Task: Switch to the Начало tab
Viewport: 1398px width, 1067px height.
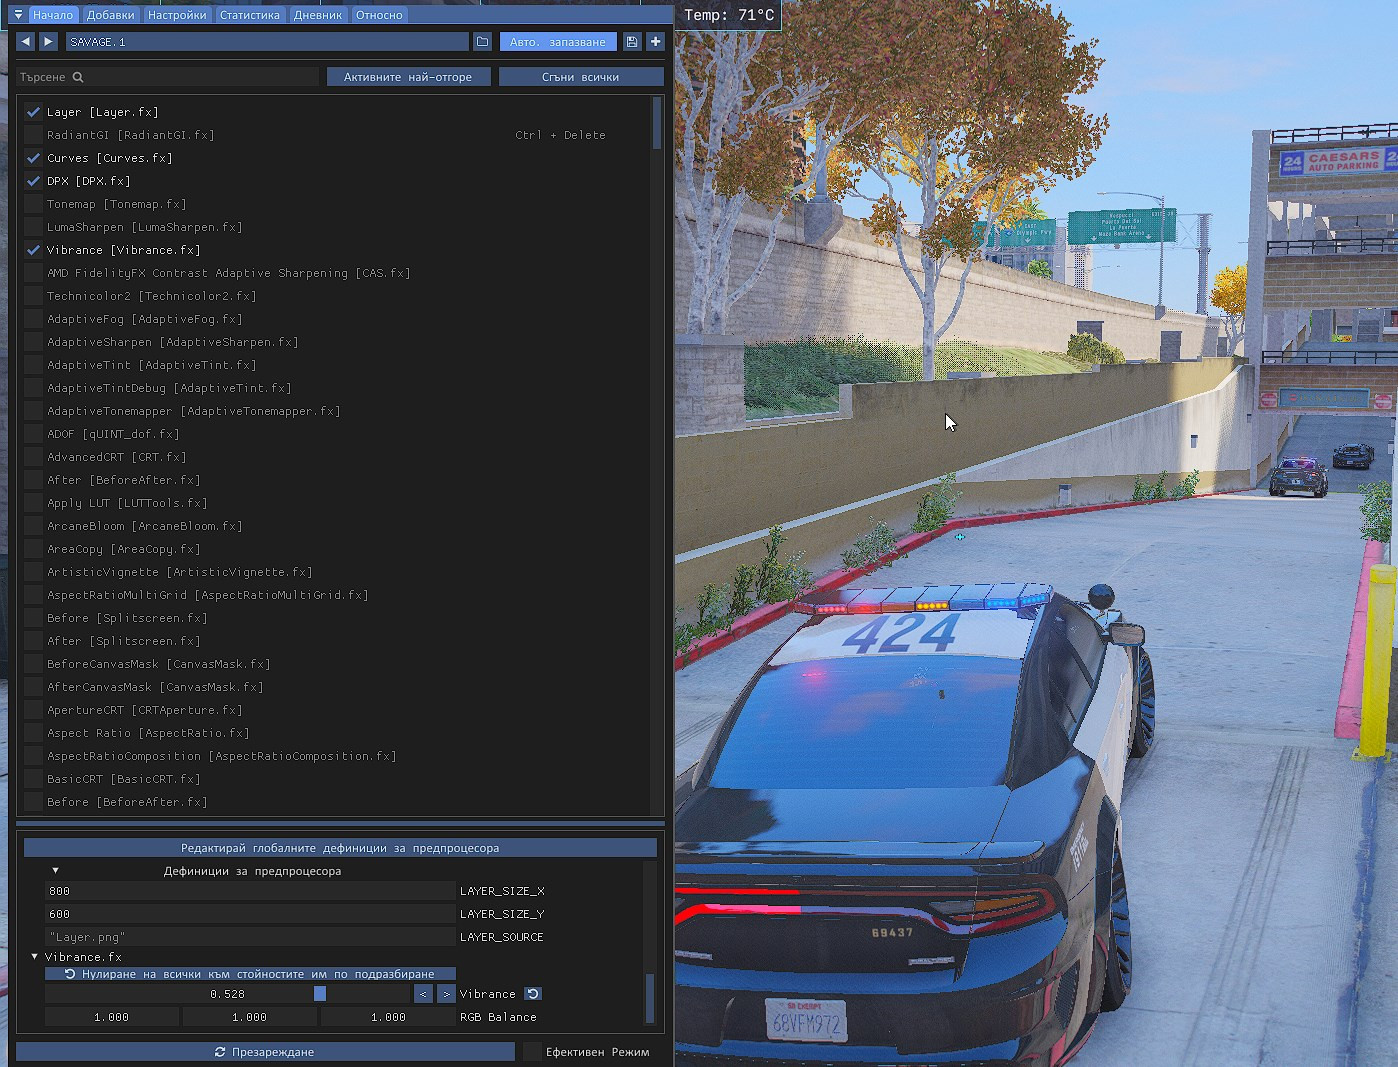Action: tap(53, 15)
